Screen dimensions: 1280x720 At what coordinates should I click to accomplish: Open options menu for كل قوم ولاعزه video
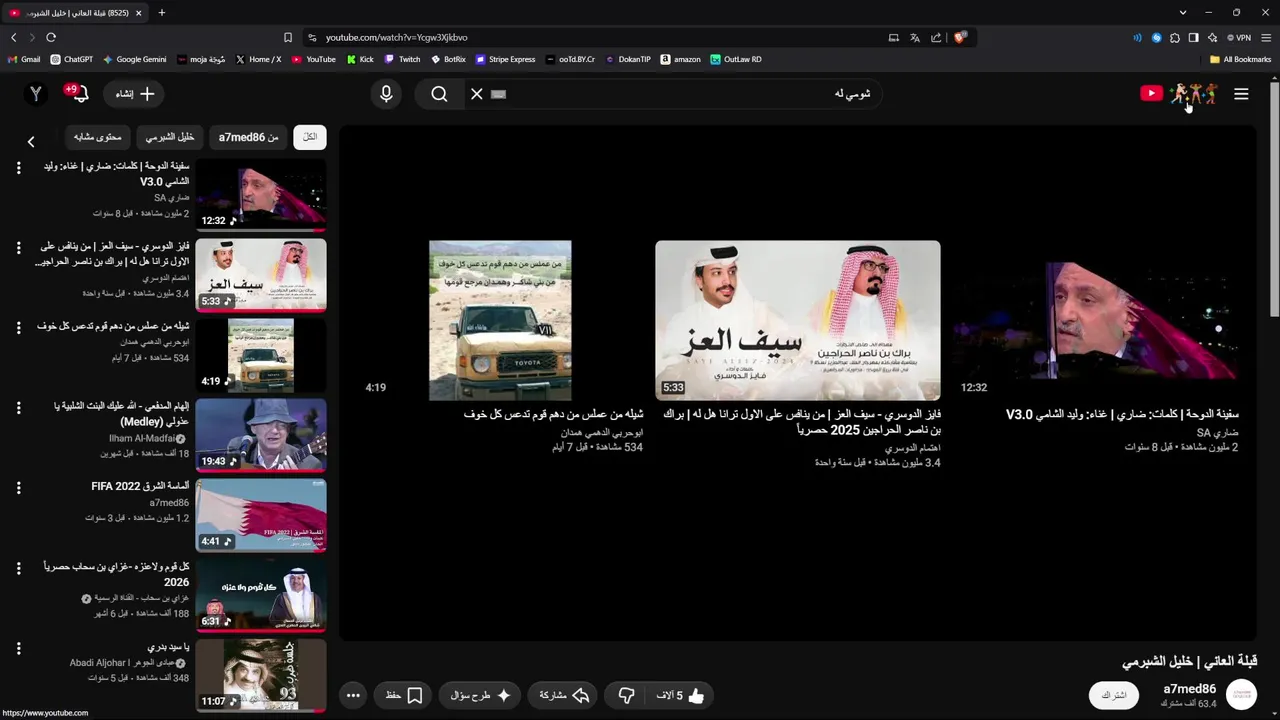coord(18,568)
